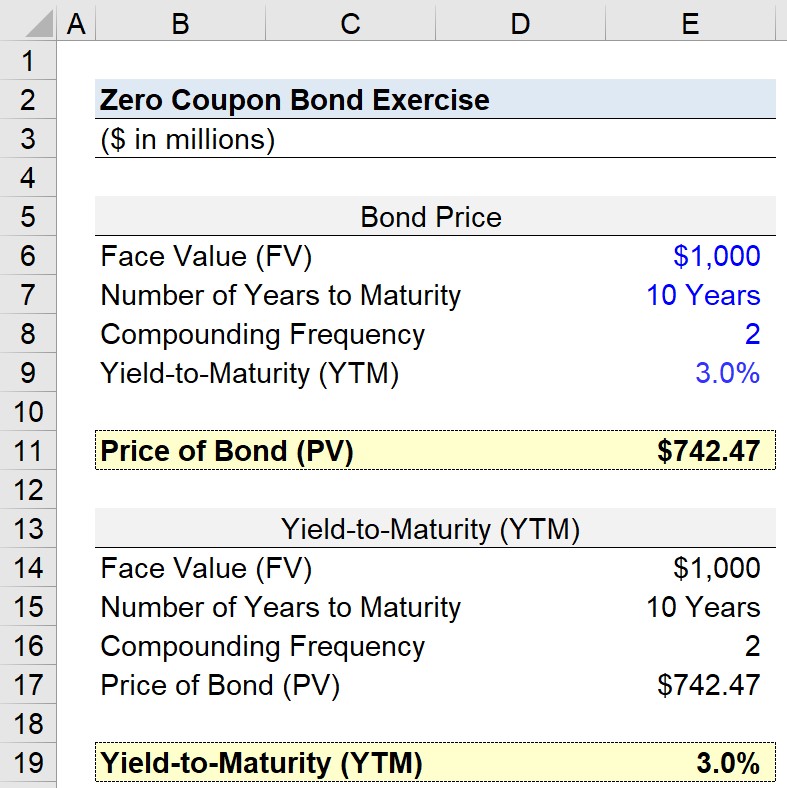Select row 11 header
787x788 pixels.
(x=28, y=450)
